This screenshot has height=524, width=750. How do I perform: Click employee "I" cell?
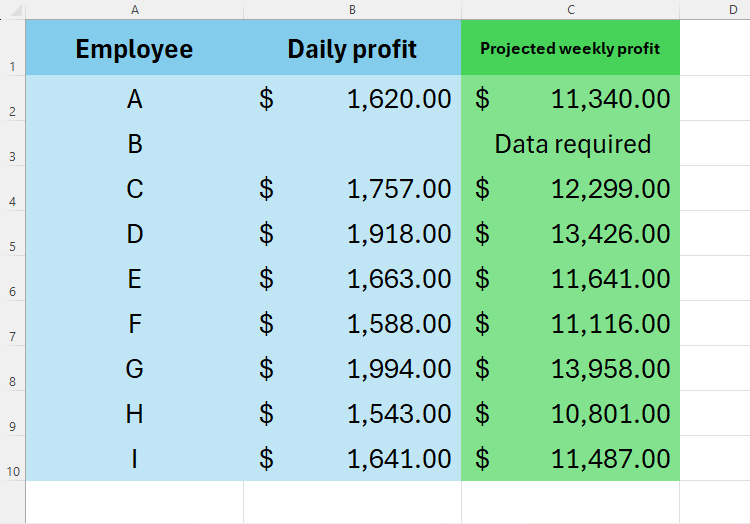(x=134, y=459)
